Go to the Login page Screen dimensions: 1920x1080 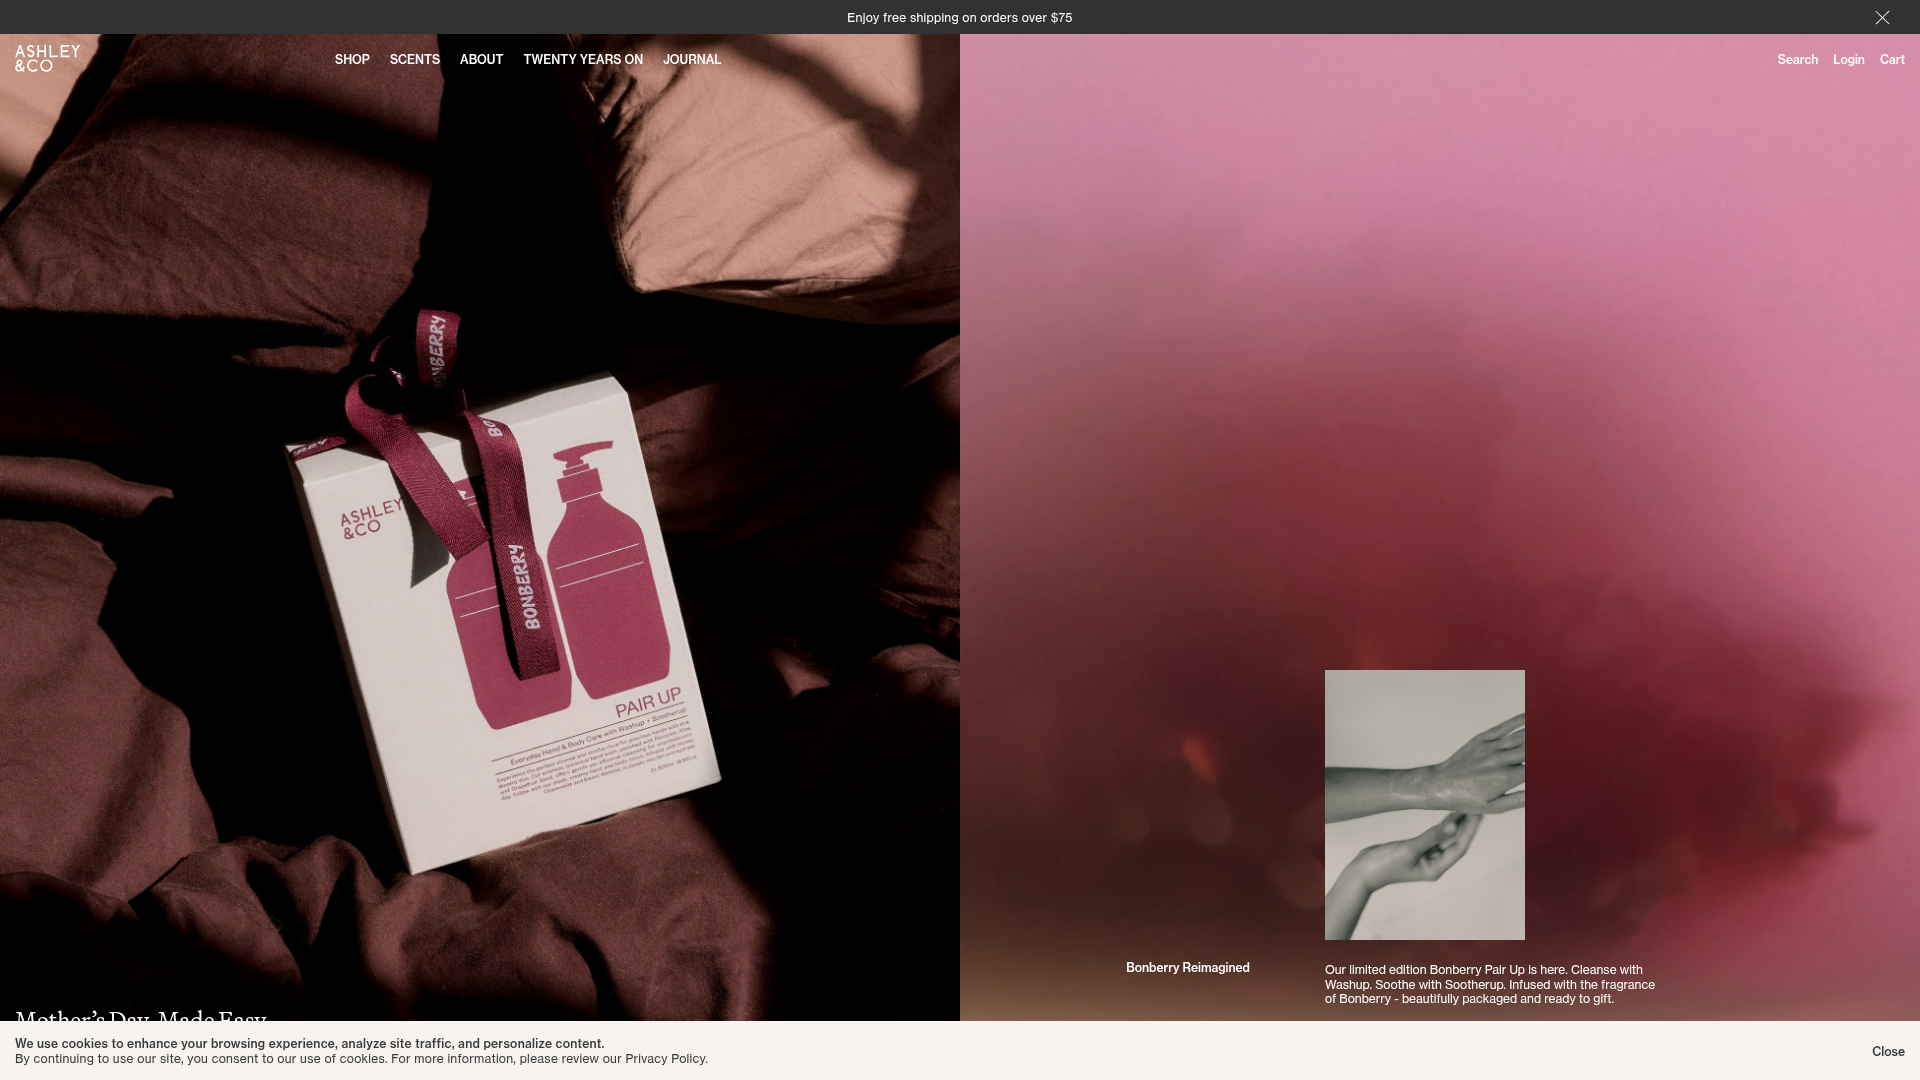click(x=1848, y=60)
